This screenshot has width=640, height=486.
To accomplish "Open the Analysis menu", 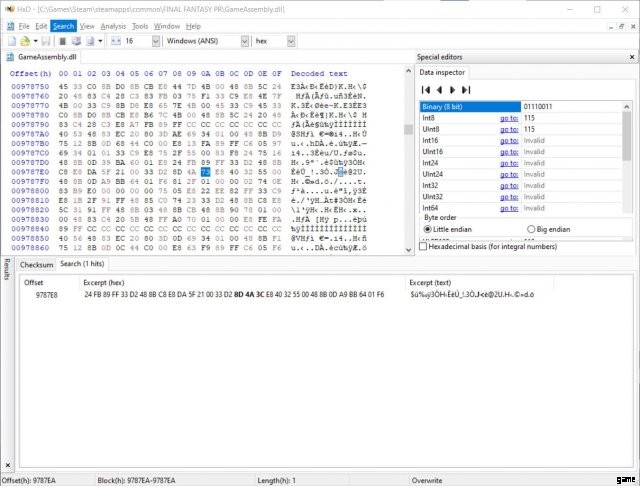I will [113, 25].
